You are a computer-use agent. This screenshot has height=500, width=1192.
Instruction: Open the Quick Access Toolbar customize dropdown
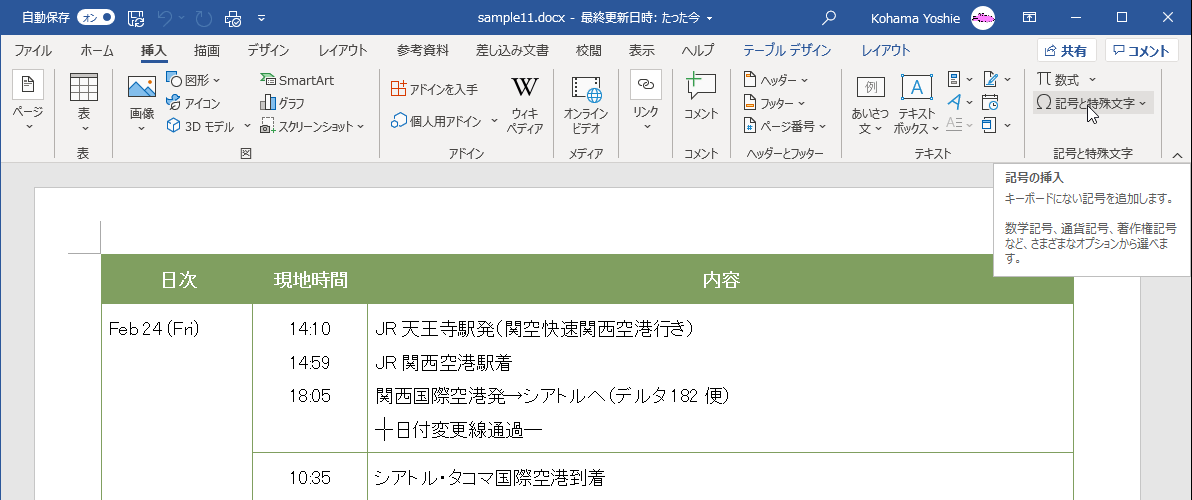point(262,17)
